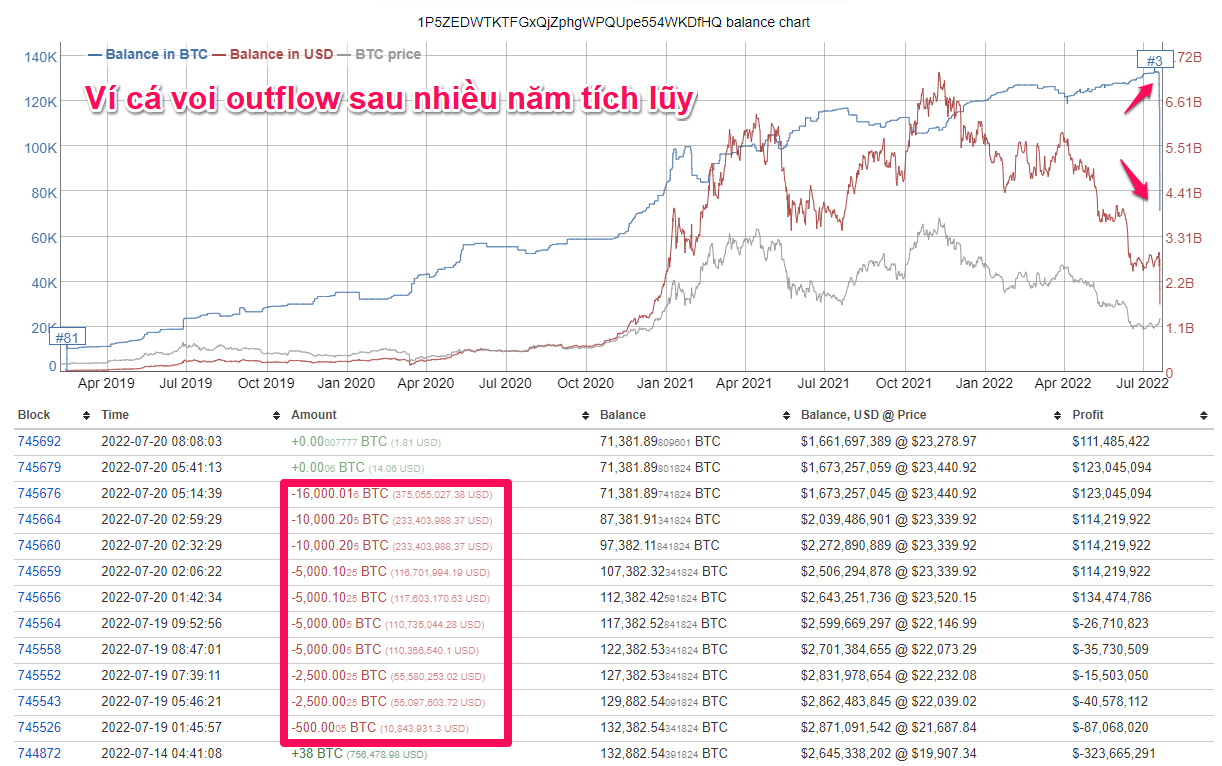Open block 745526 link
Viewport: 1222px width, 766px height.
click(39, 727)
